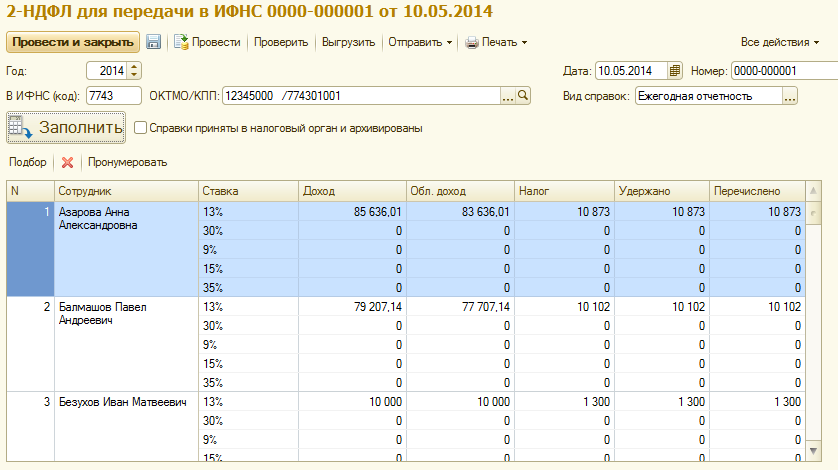838x470 pixels.
Task: Click the Обл. доход column header
Action: (x=460, y=191)
